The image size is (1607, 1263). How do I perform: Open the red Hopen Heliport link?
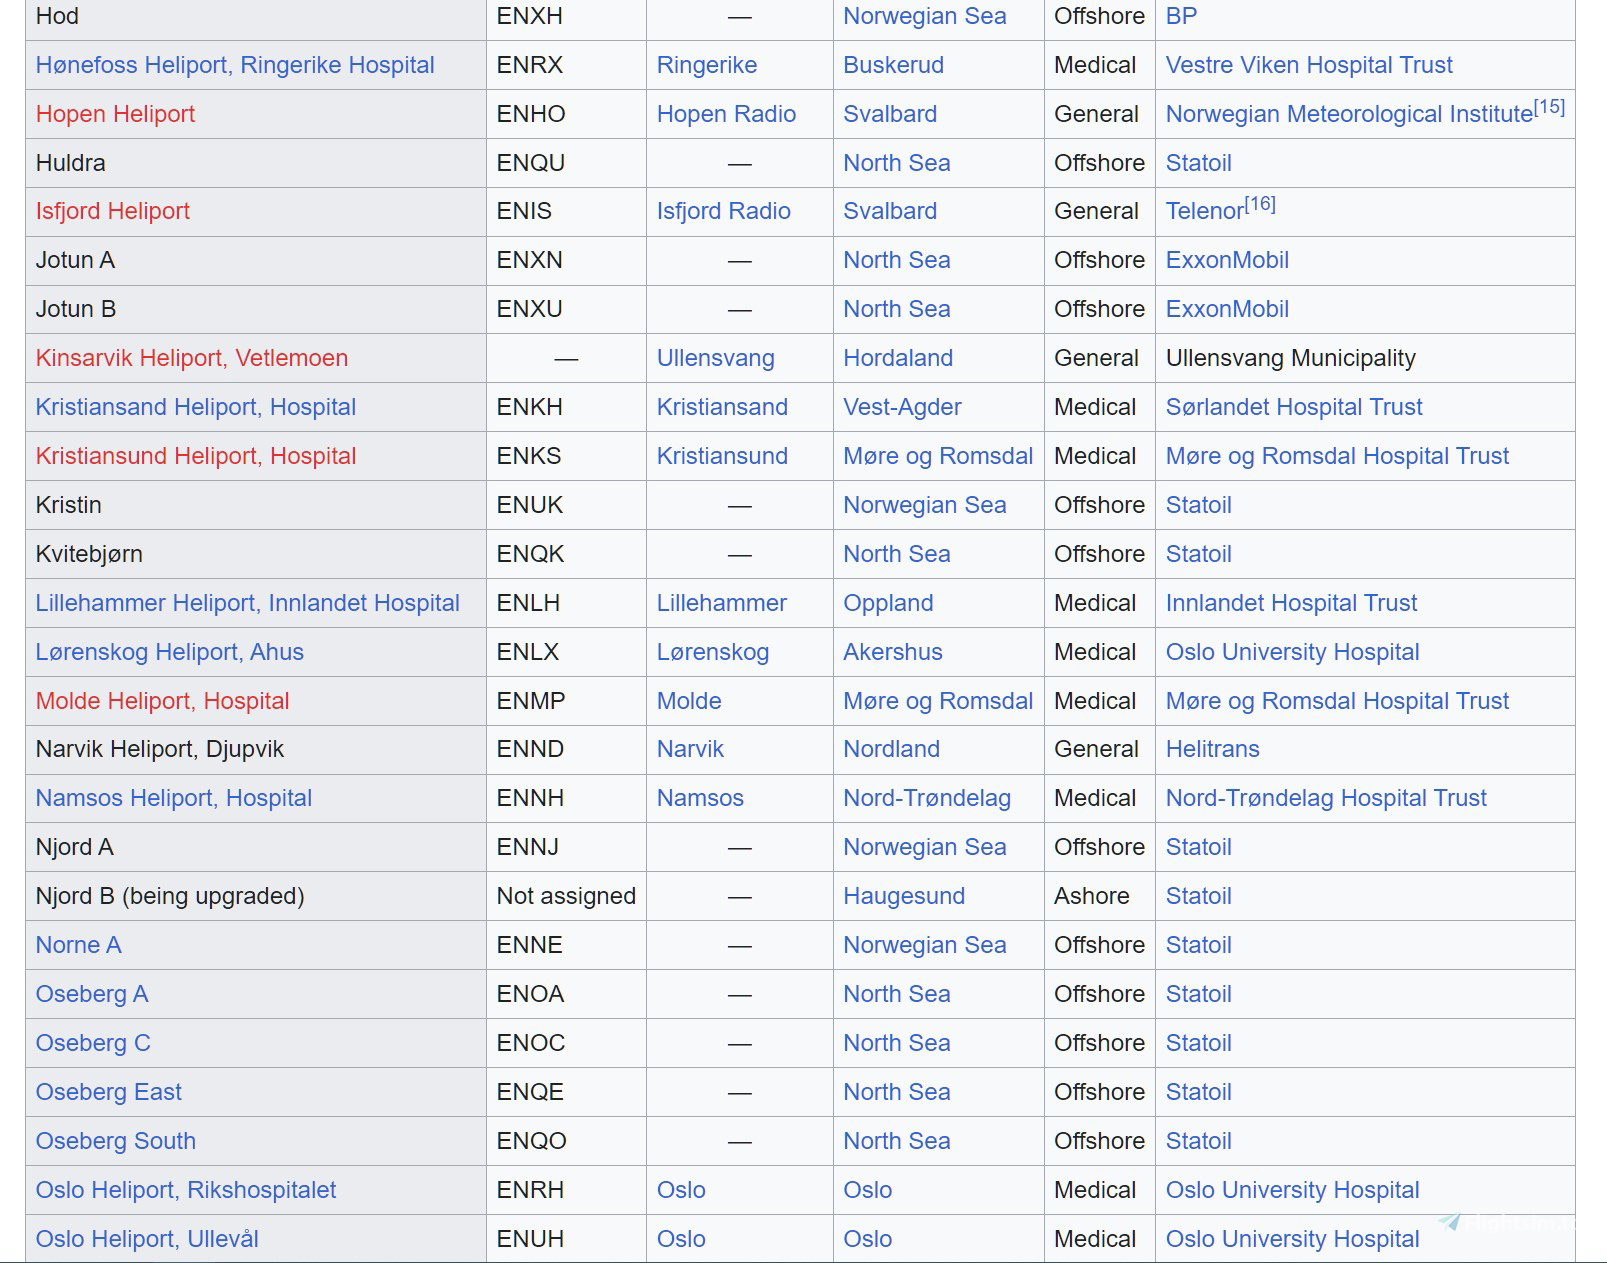115,114
